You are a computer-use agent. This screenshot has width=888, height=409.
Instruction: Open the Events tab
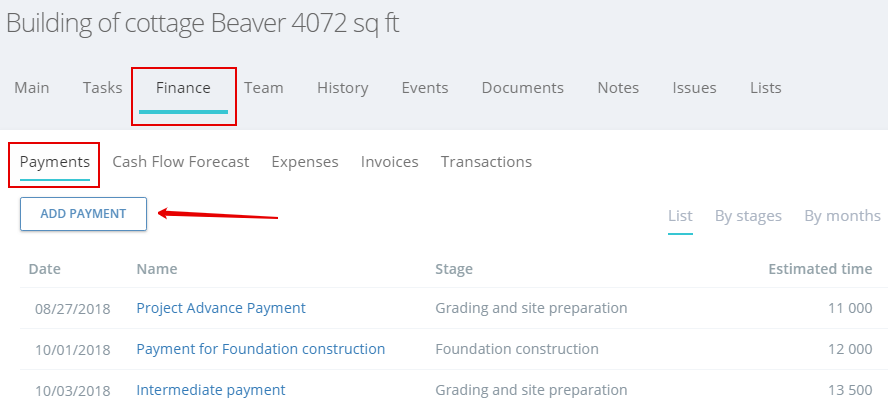click(425, 88)
